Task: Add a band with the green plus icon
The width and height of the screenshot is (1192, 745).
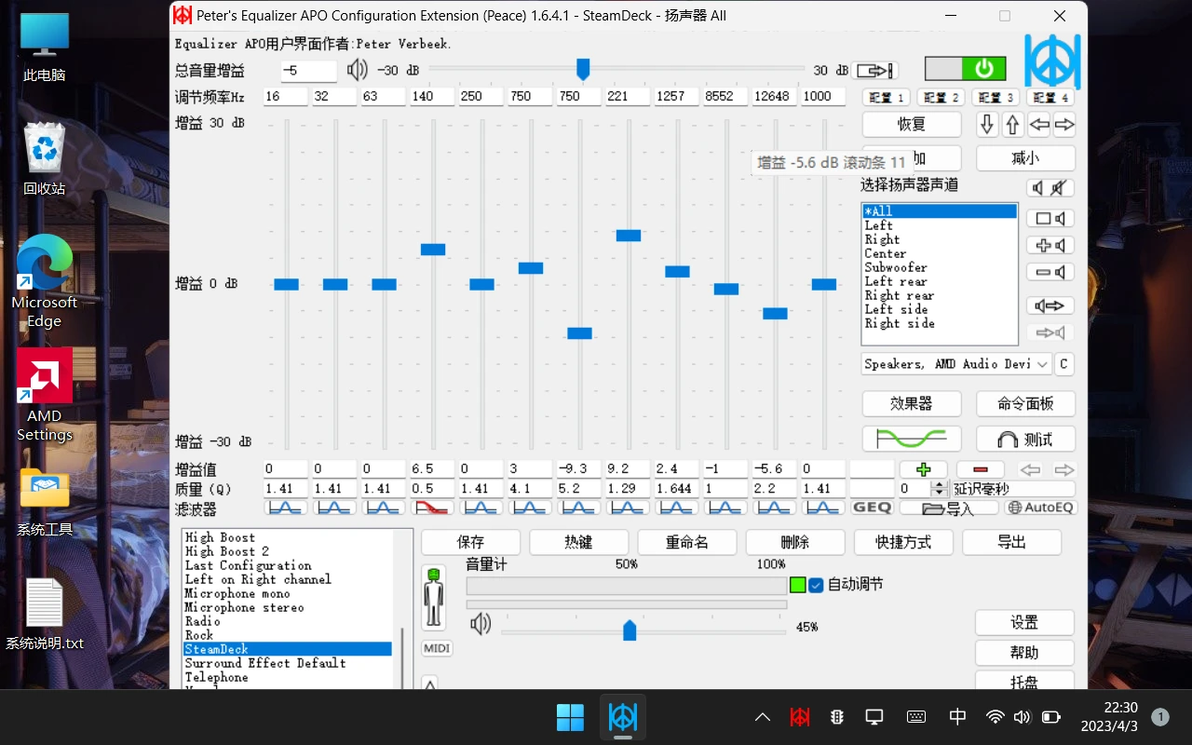Action: coord(923,469)
